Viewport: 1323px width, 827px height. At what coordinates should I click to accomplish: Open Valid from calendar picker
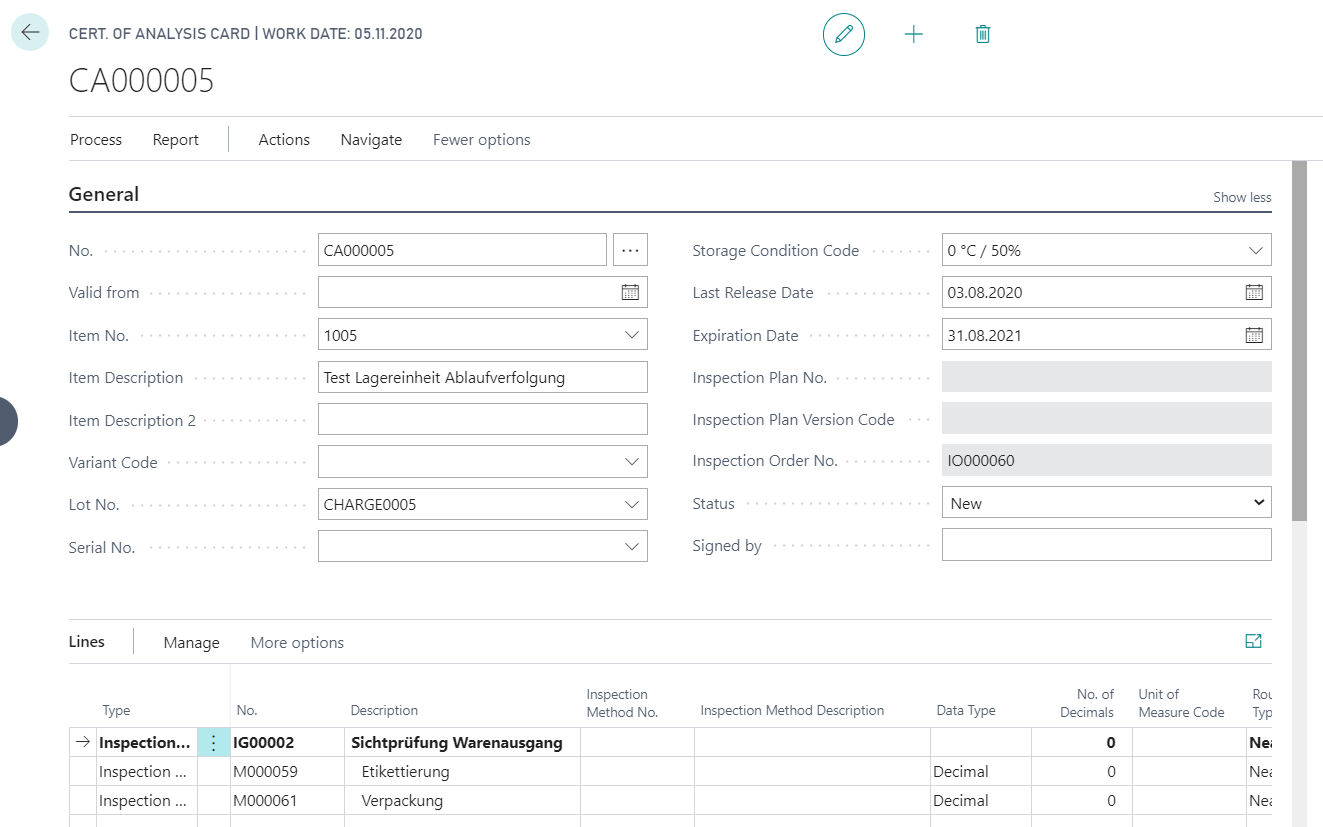[630, 293]
